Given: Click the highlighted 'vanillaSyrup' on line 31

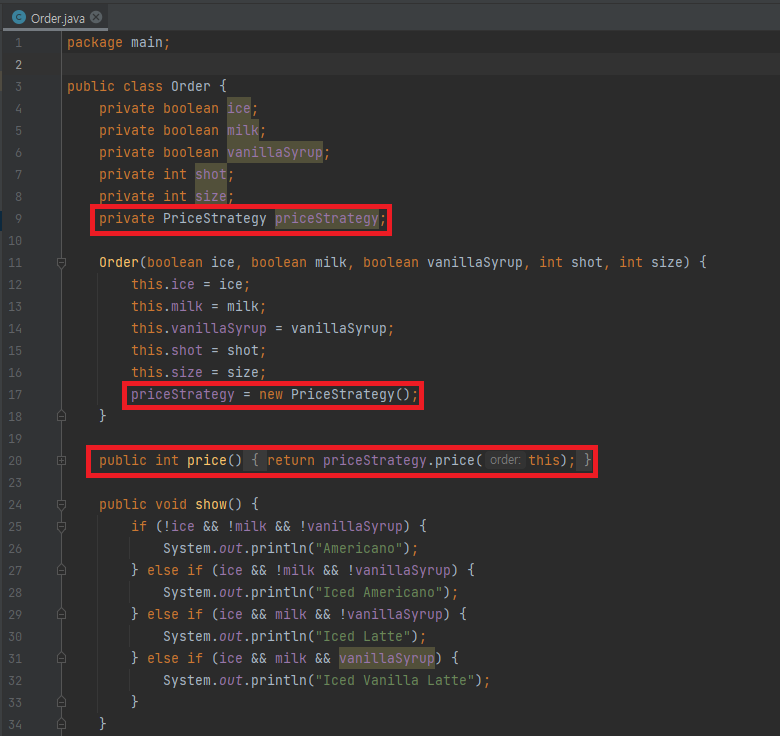Looking at the screenshot, I should pos(387,658).
